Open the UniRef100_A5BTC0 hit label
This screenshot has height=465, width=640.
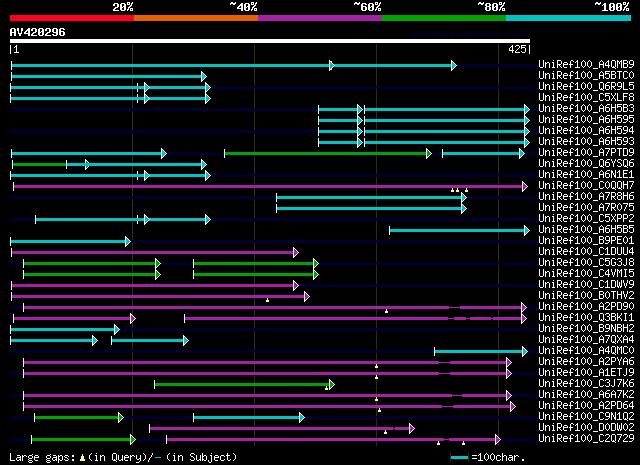586,75
